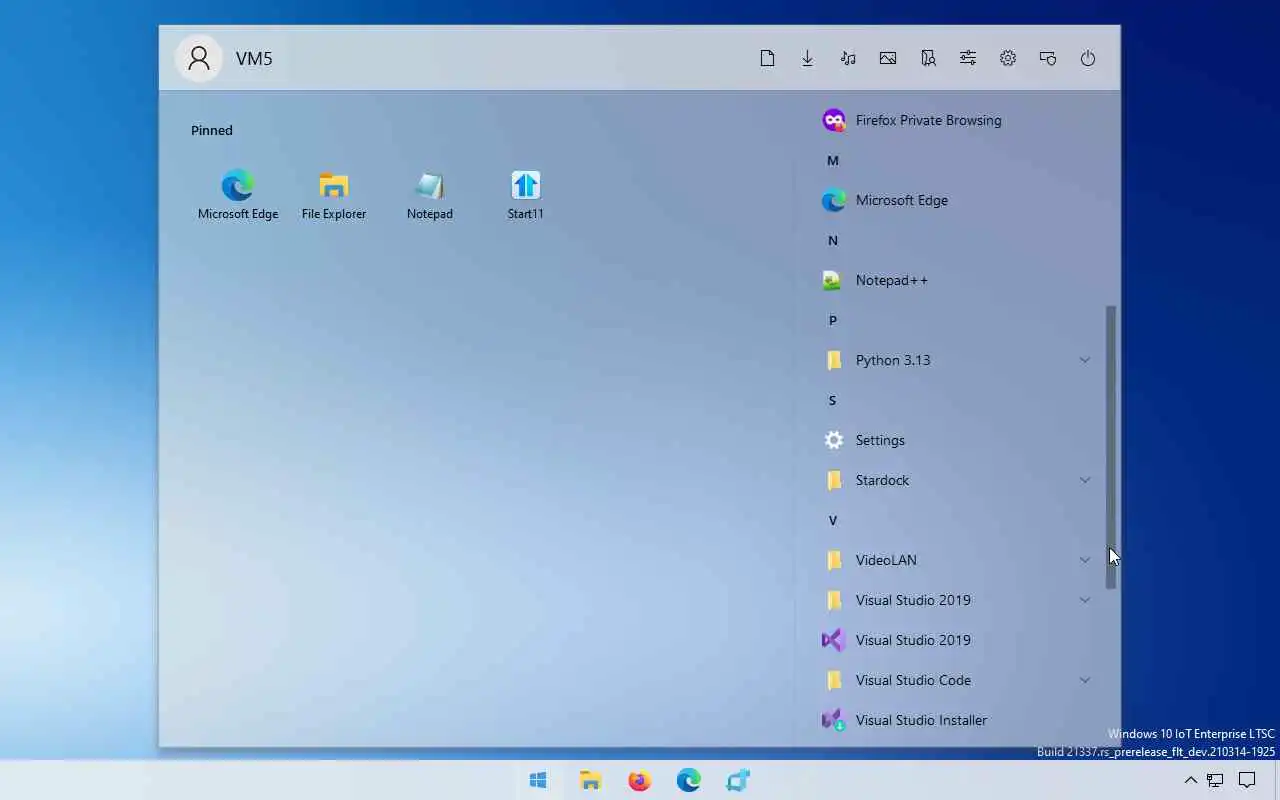Click the letter P section header

pyautogui.click(x=832, y=320)
